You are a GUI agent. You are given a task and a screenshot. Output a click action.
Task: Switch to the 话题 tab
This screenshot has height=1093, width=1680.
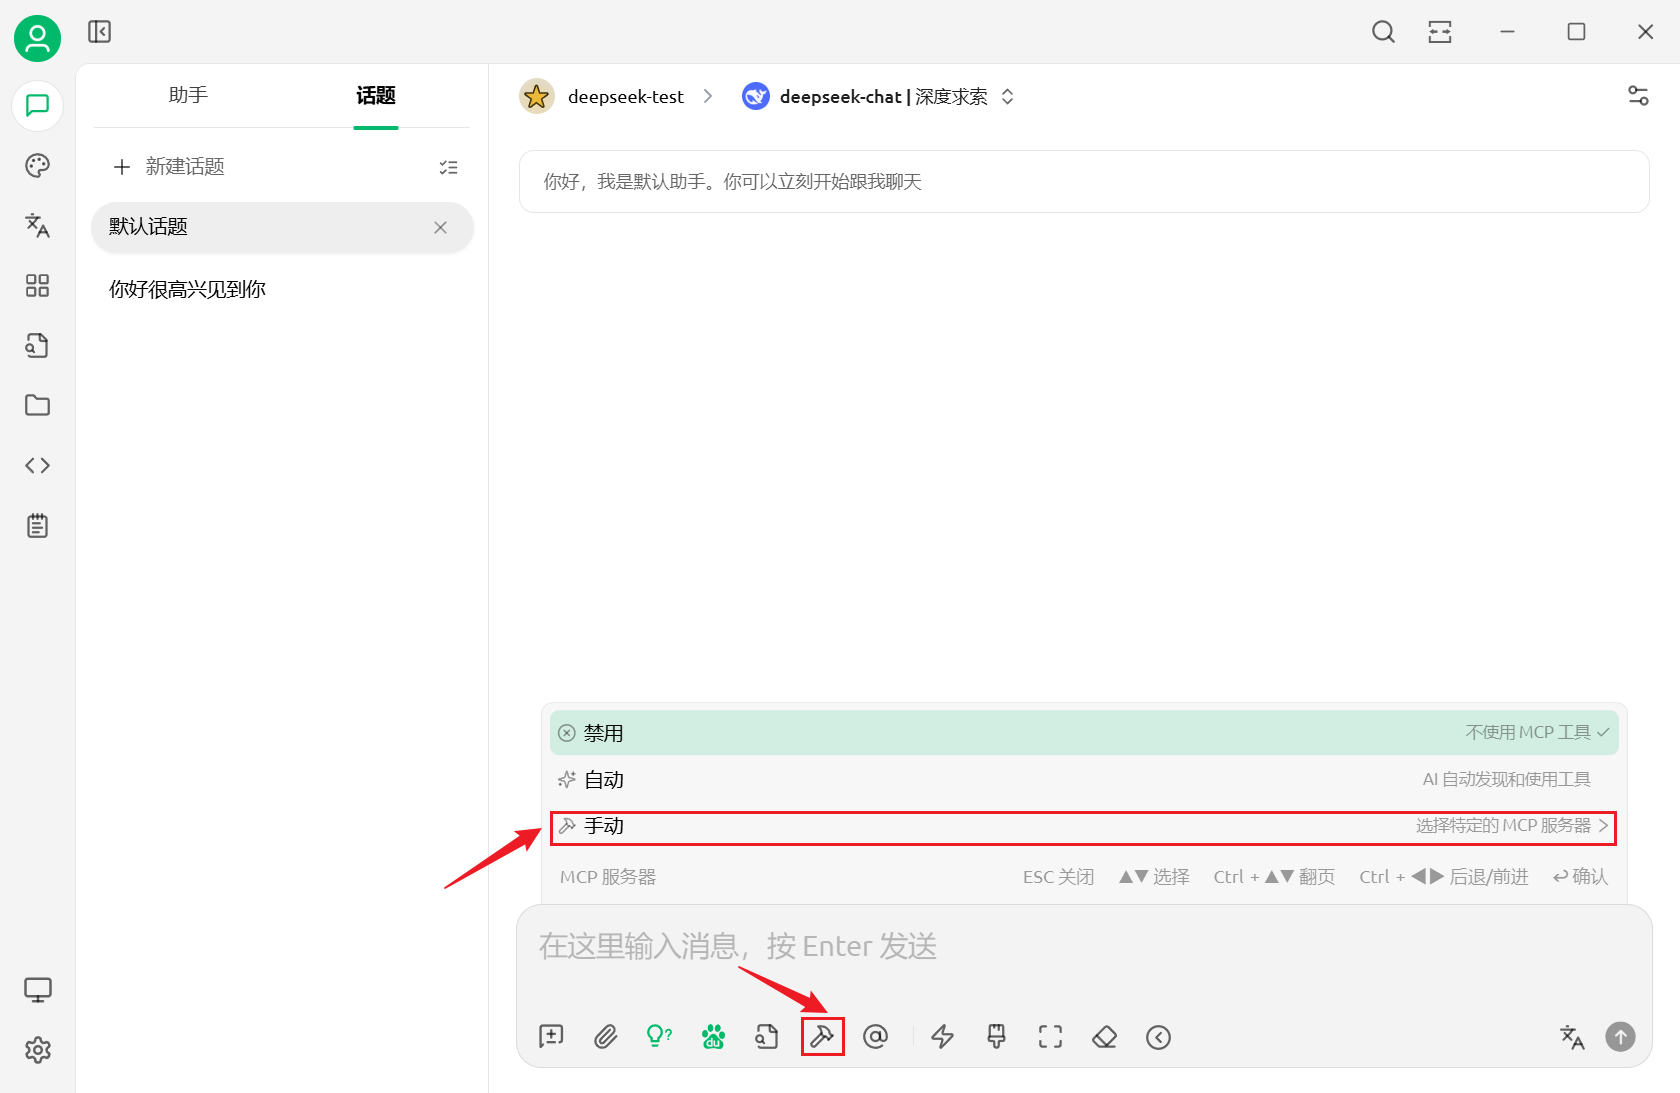[x=376, y=95]
